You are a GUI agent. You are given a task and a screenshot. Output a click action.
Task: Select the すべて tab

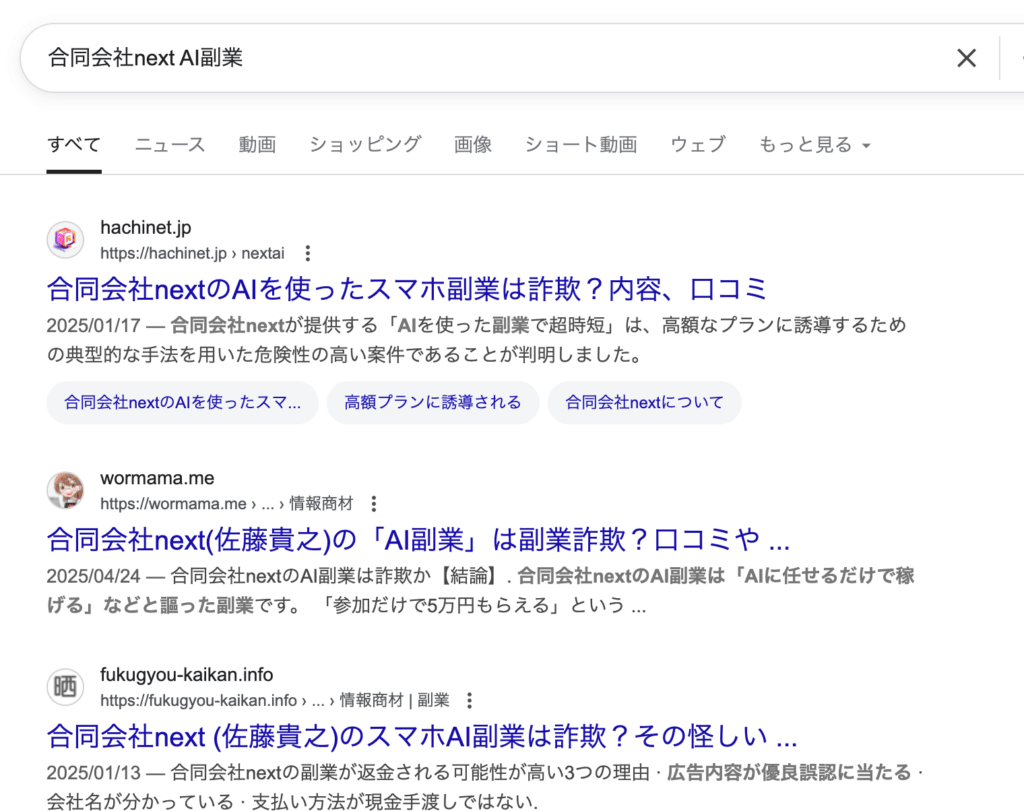tap(74, 144)
